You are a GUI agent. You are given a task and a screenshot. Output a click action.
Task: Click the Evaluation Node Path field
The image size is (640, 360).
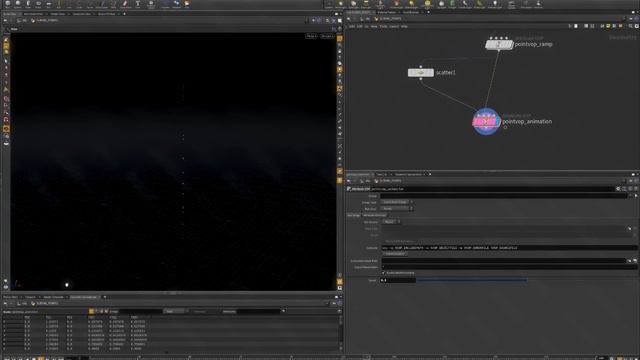click(503, 260)
